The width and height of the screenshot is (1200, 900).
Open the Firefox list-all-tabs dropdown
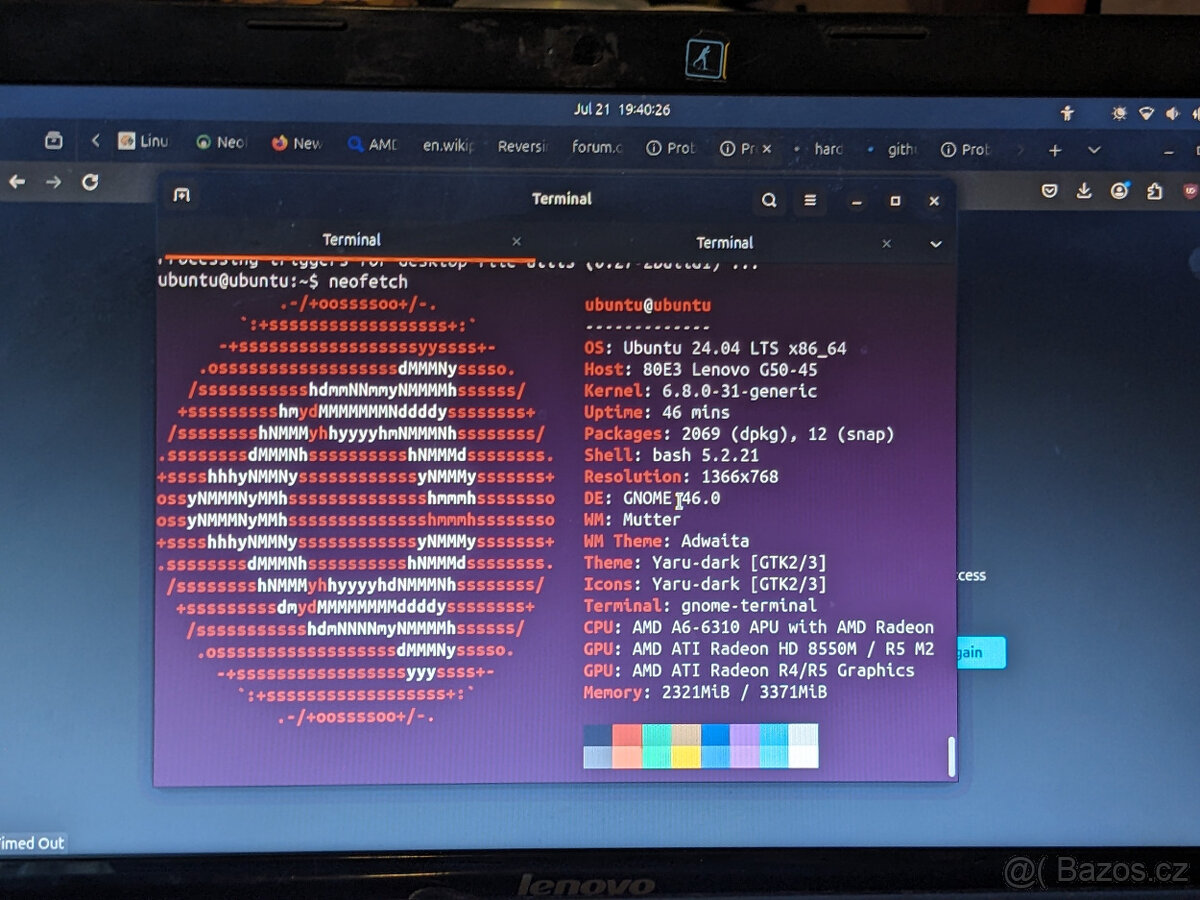pyautogui.click(x=1094, y=150)
